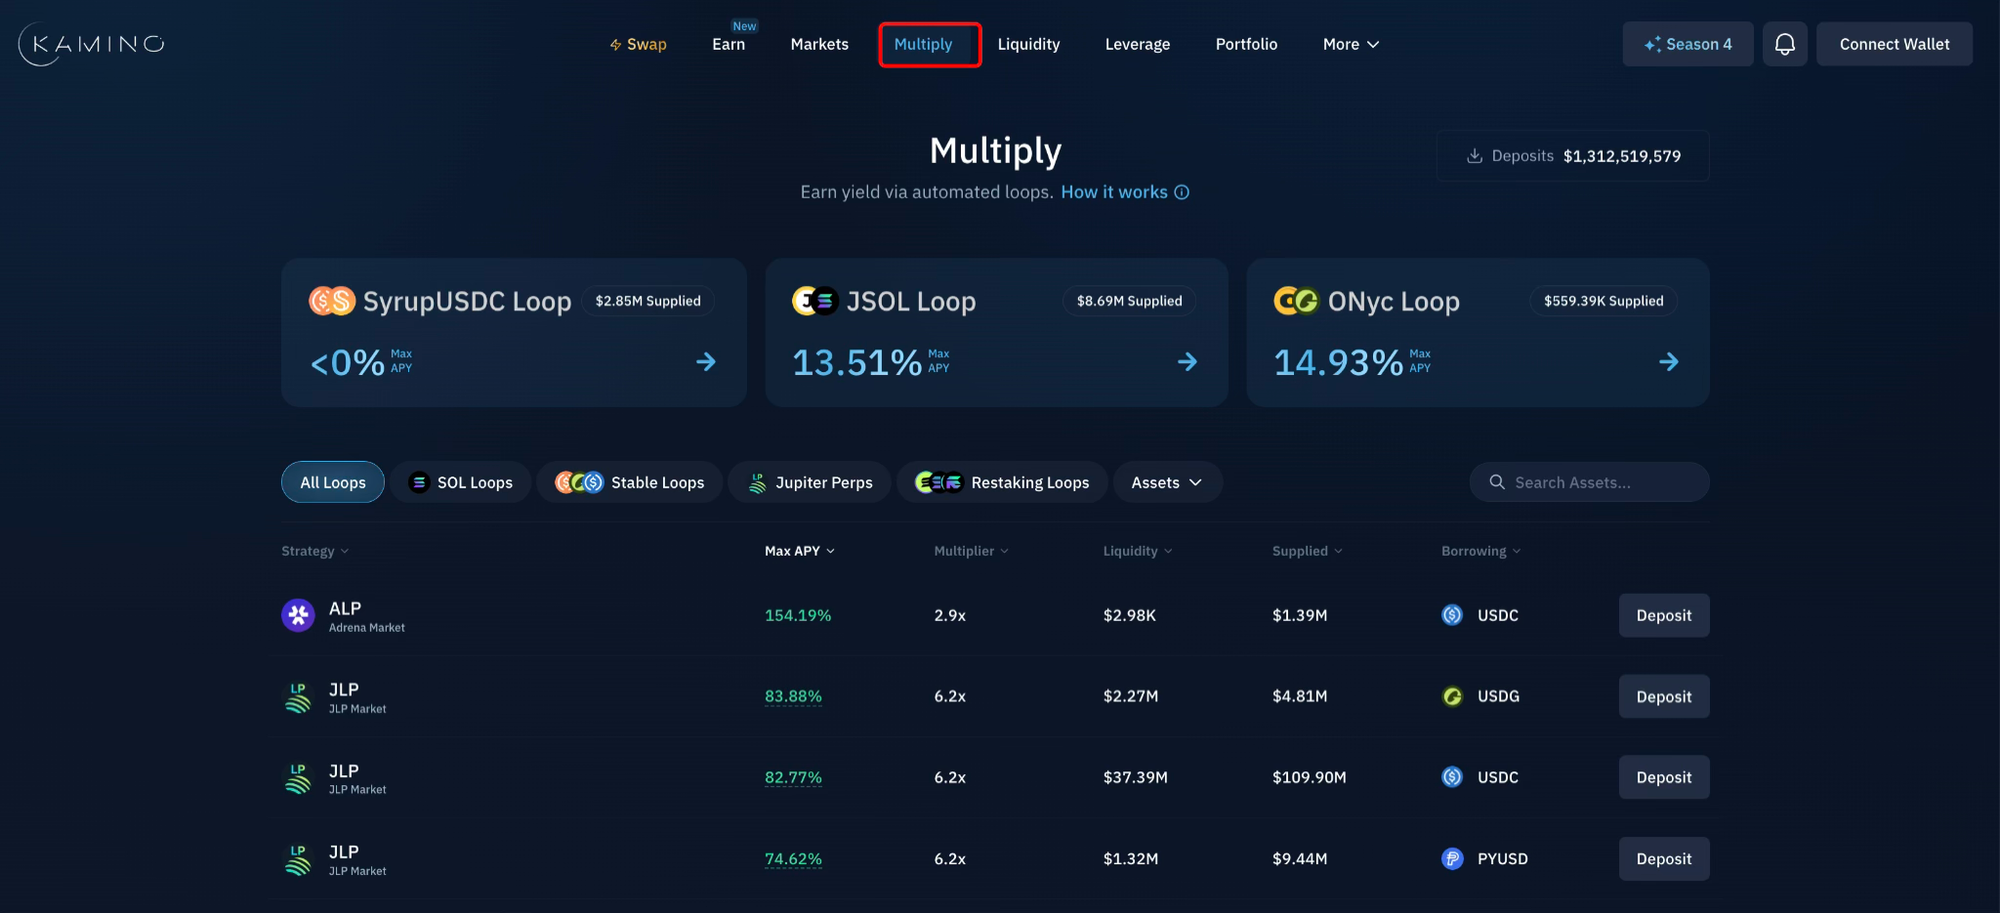The width and height of the screenshot is (2000, 913).
Task: Click the PYUSD borrowing token icon
Action: point(1452,859)
